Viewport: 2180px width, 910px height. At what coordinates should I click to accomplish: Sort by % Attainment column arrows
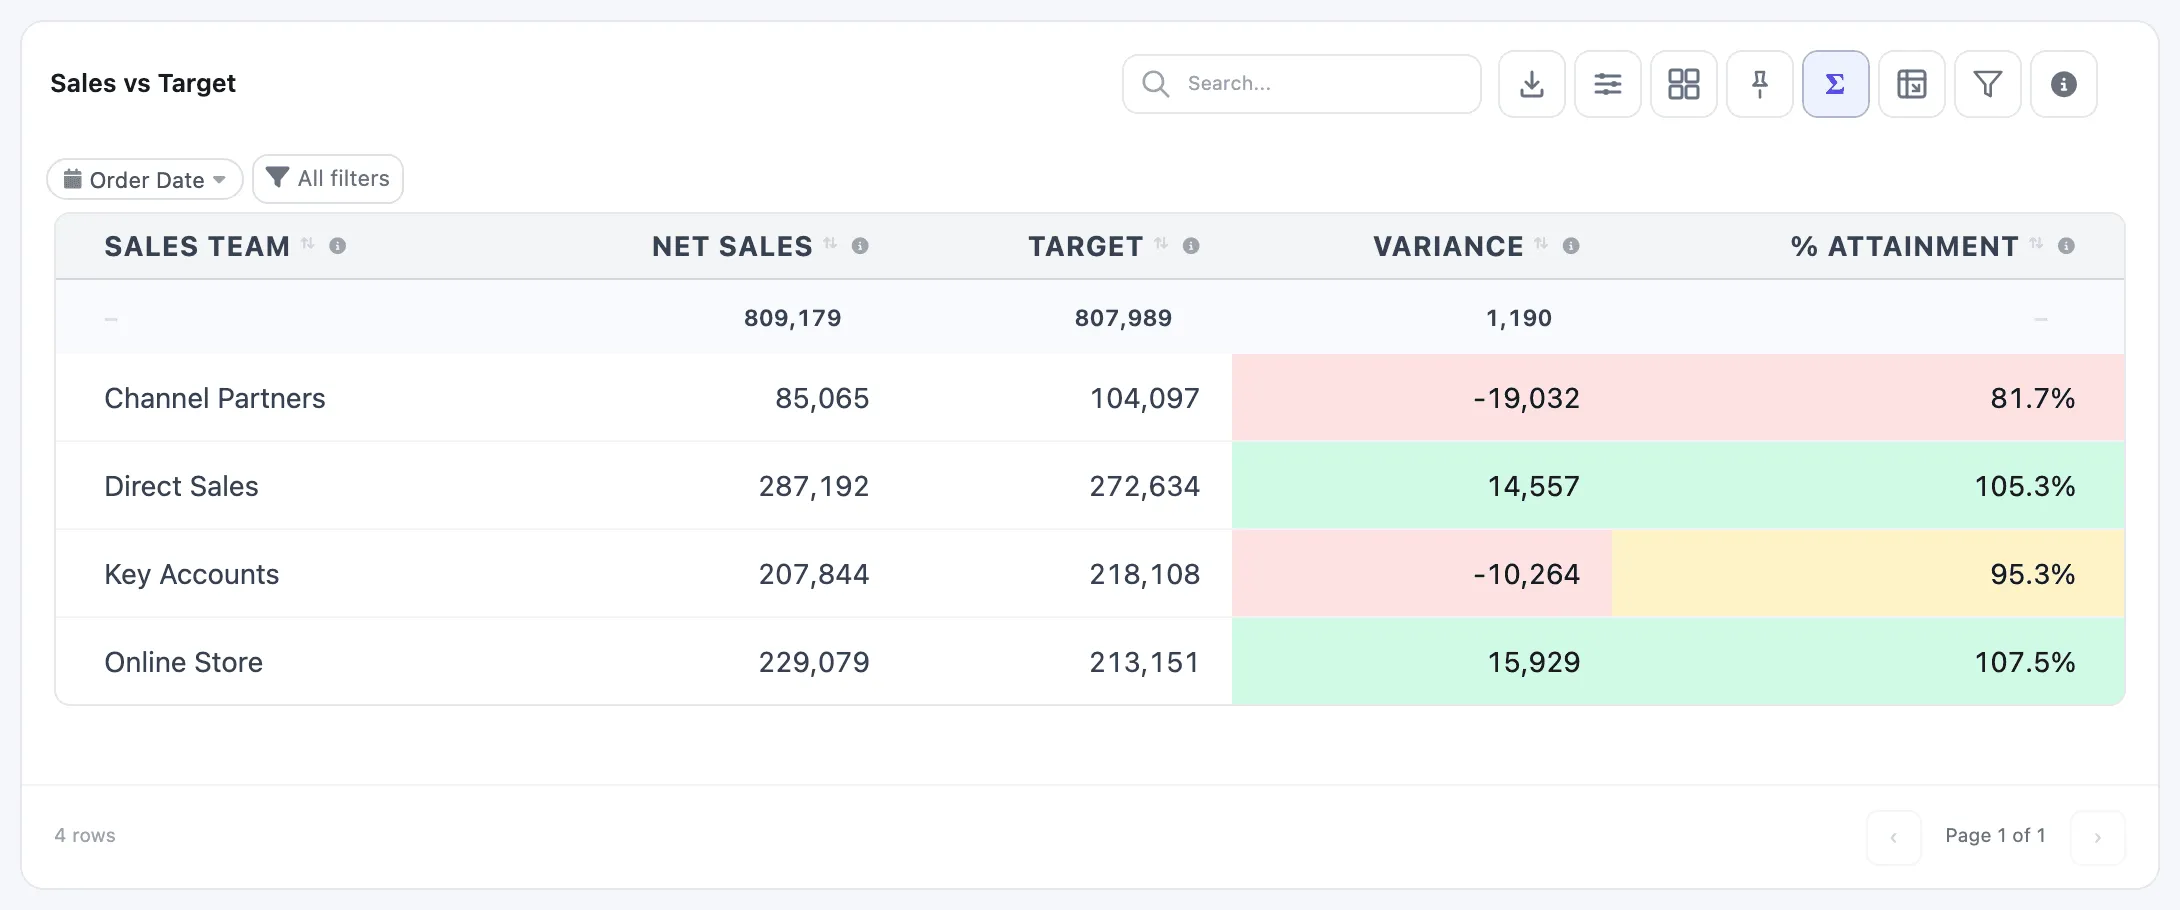(2036, 244)
